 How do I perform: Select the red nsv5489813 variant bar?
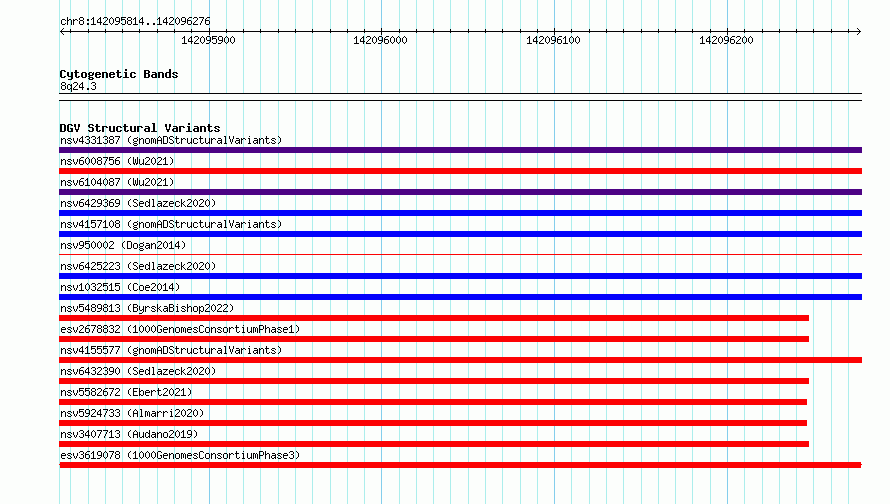click(434, 318)
